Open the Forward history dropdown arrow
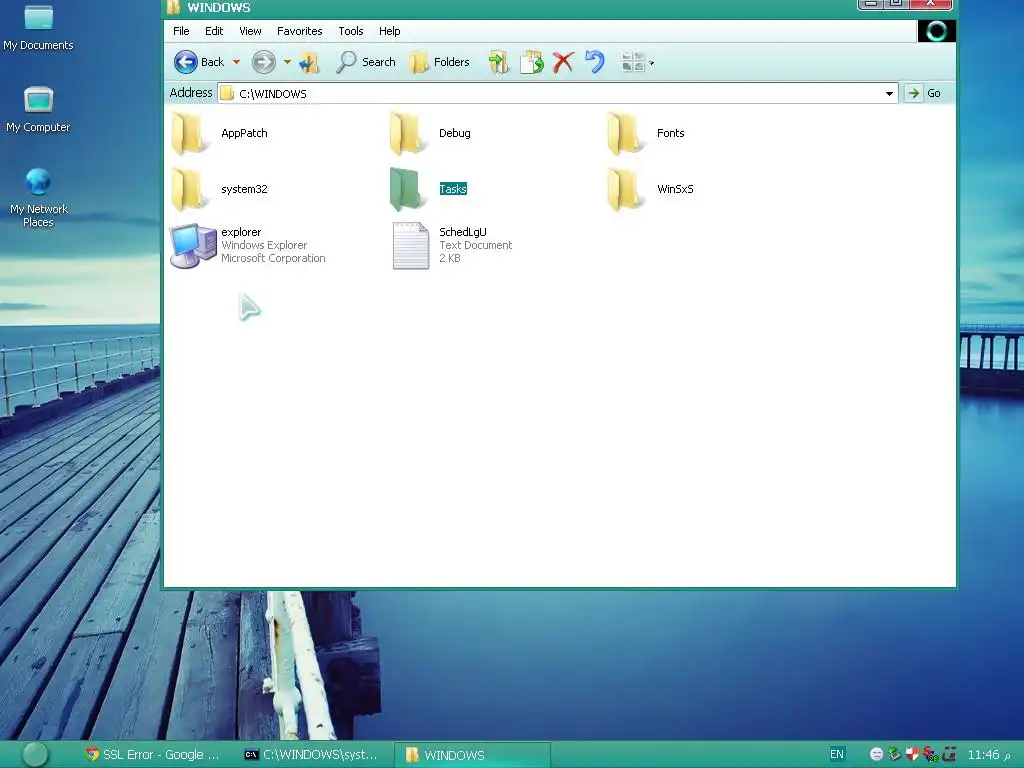Screen dimensions: 1024x768 (x=287, y=62)
